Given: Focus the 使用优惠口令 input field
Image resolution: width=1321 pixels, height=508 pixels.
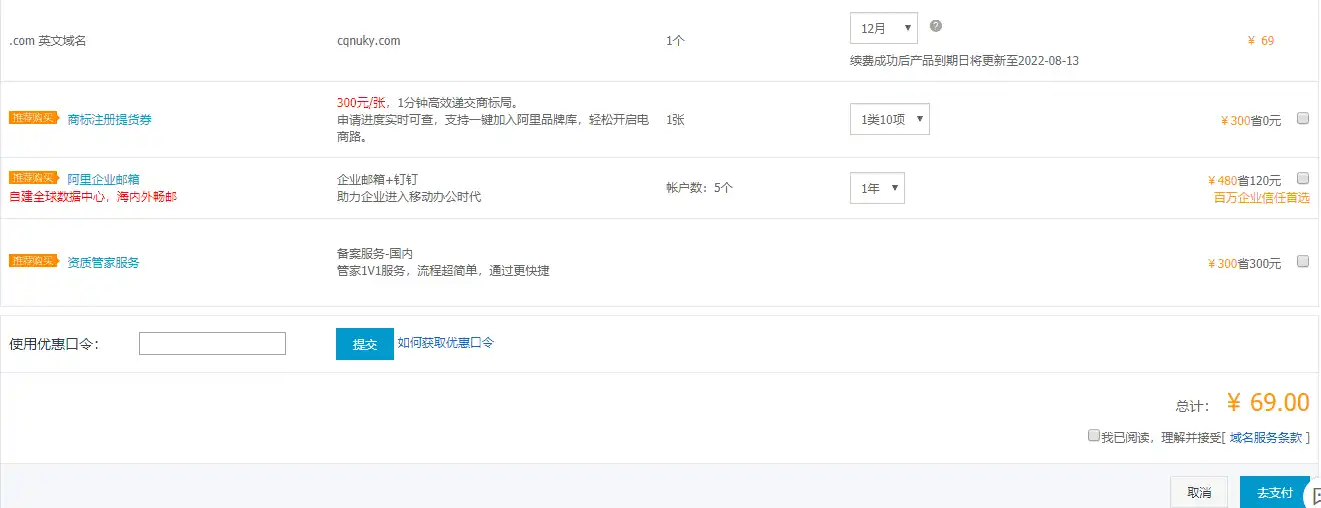Looking at the screenshot, I should coord(212,344).
